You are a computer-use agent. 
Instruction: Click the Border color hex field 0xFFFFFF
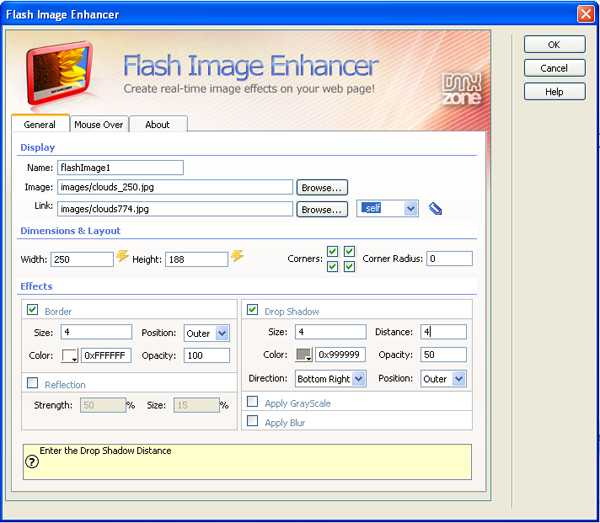pyautogui.click(x=106, y=355)
